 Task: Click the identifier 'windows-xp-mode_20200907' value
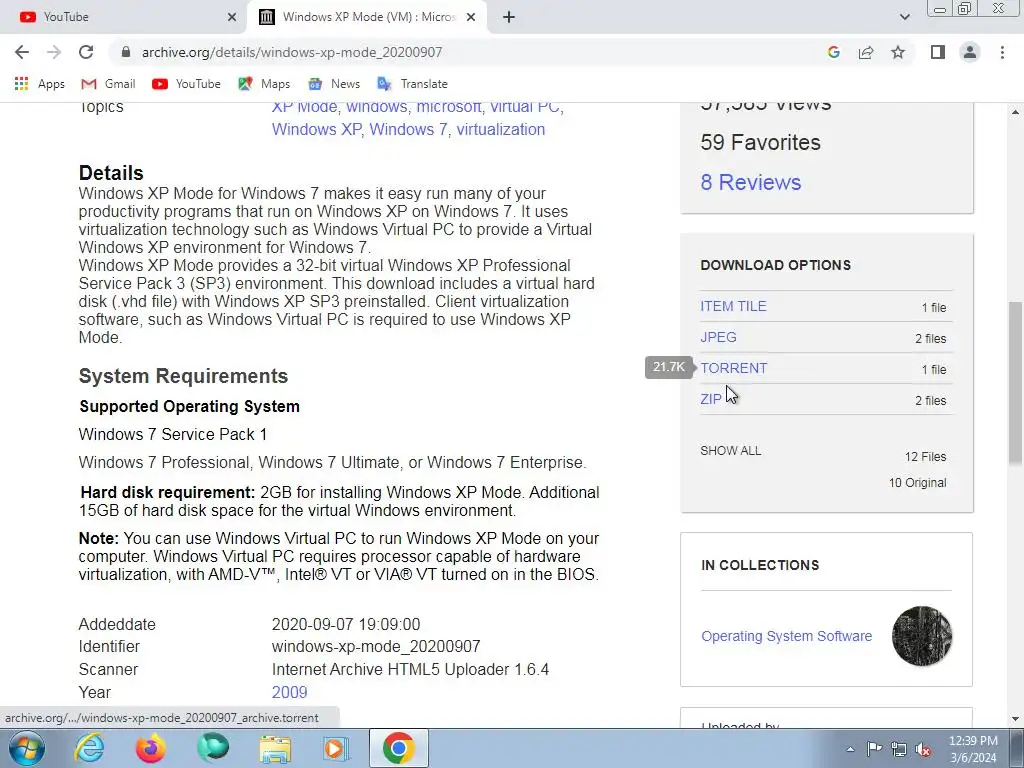[376, 647]
